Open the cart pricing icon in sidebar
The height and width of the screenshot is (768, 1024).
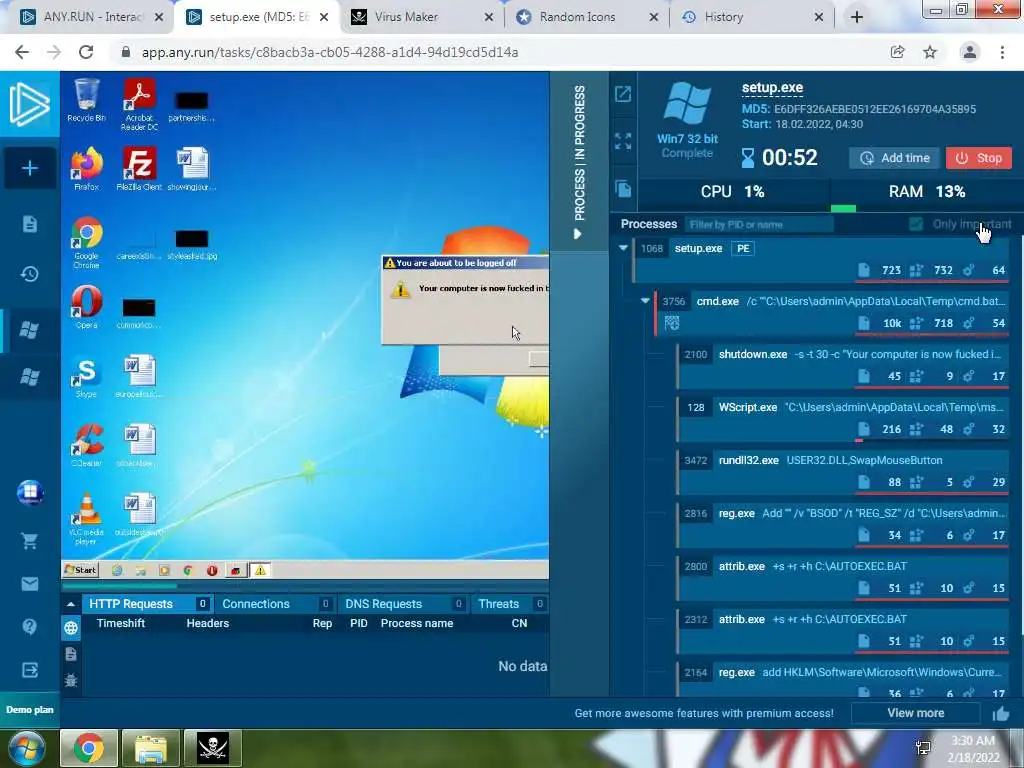(29, 541)
